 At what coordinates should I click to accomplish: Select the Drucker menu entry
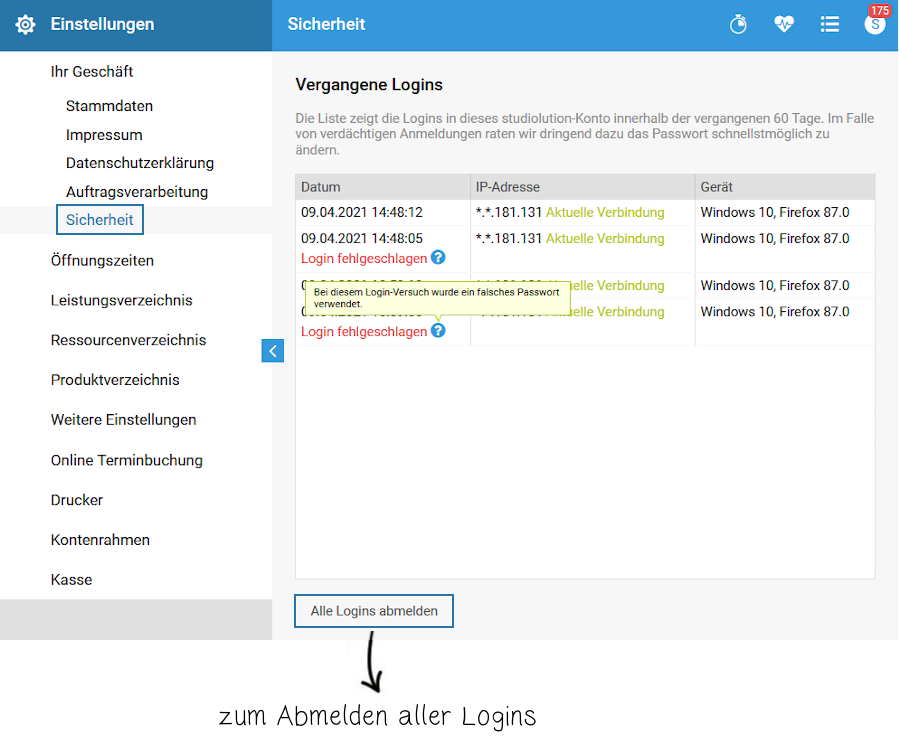click(x=76, y=500)
